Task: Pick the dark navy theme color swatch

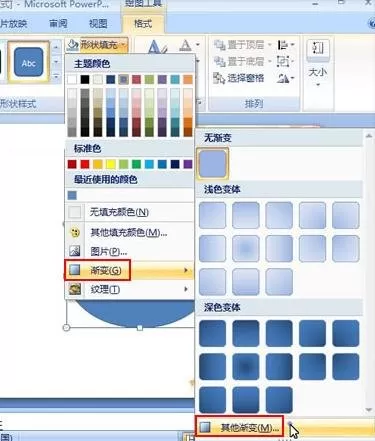Action: tap(111, 79)
